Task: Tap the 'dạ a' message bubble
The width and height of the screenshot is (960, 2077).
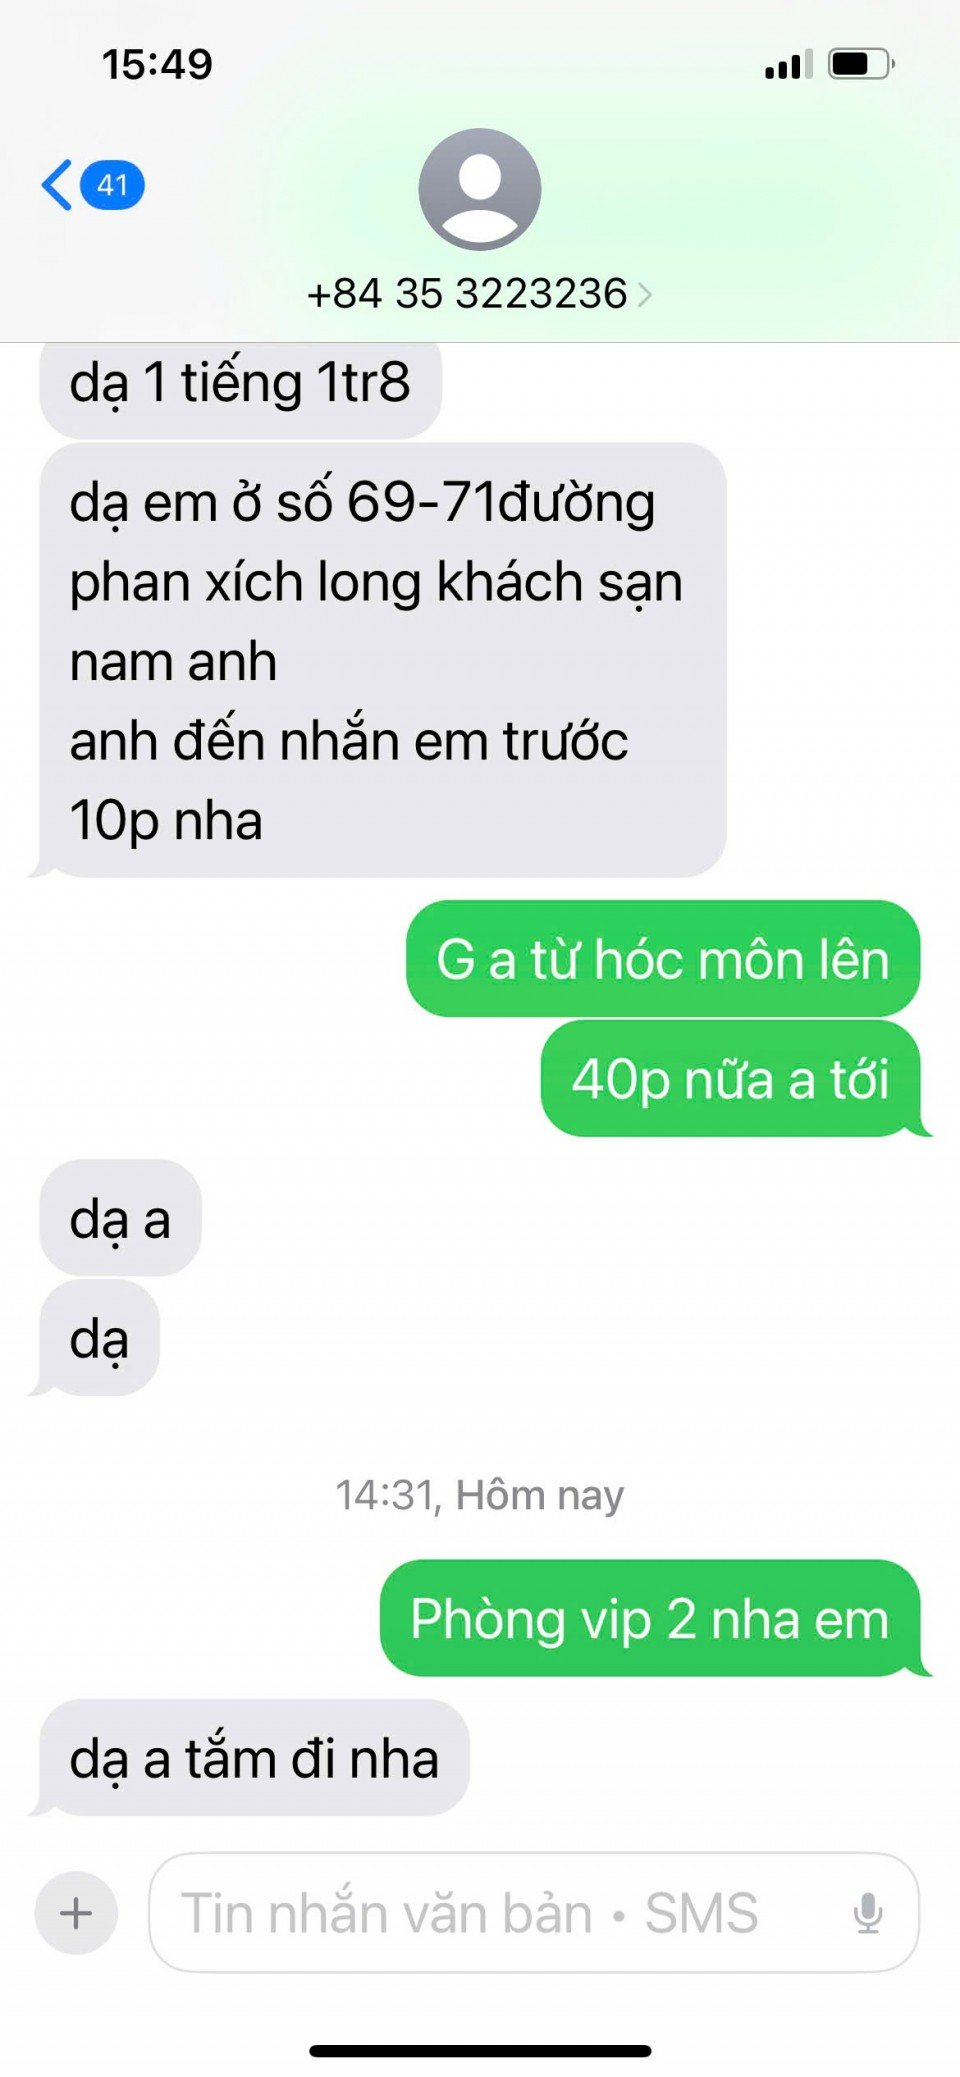Action: pos(120,1218)
